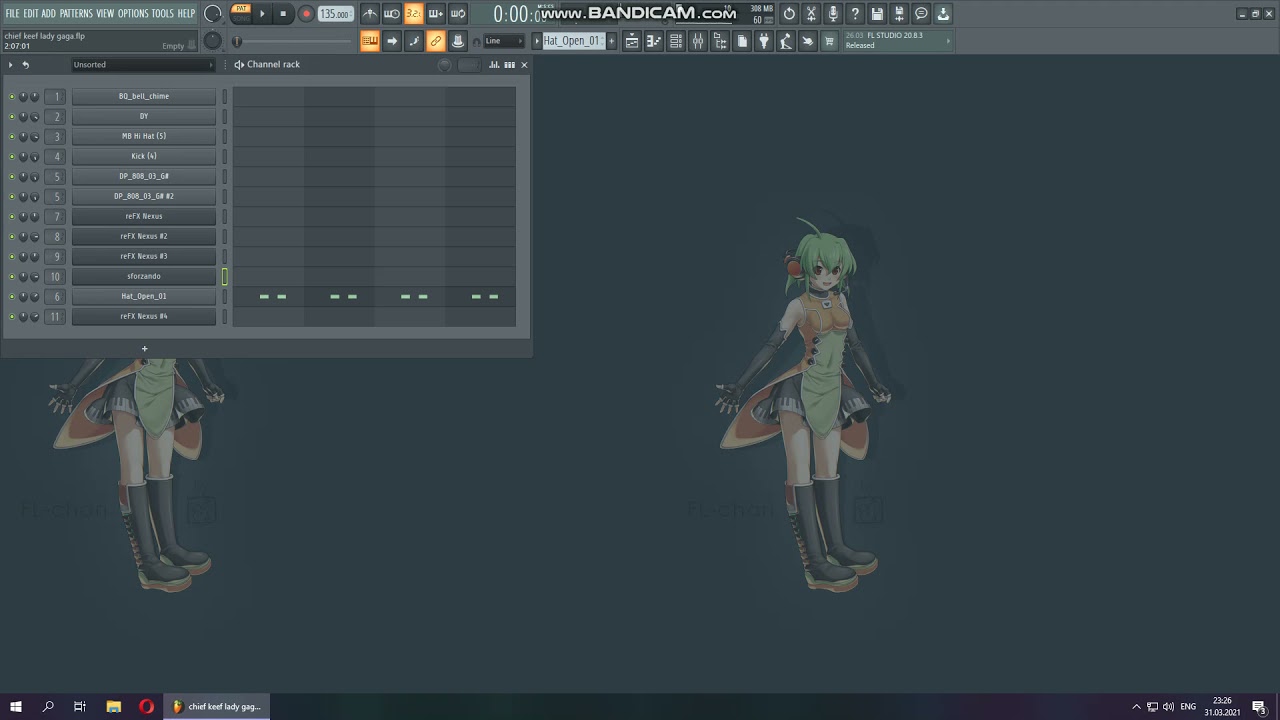This screenshot has width=1280, height=720.
Task: Select the BQ_bell_chime channel button
Action: pos(144,96)
